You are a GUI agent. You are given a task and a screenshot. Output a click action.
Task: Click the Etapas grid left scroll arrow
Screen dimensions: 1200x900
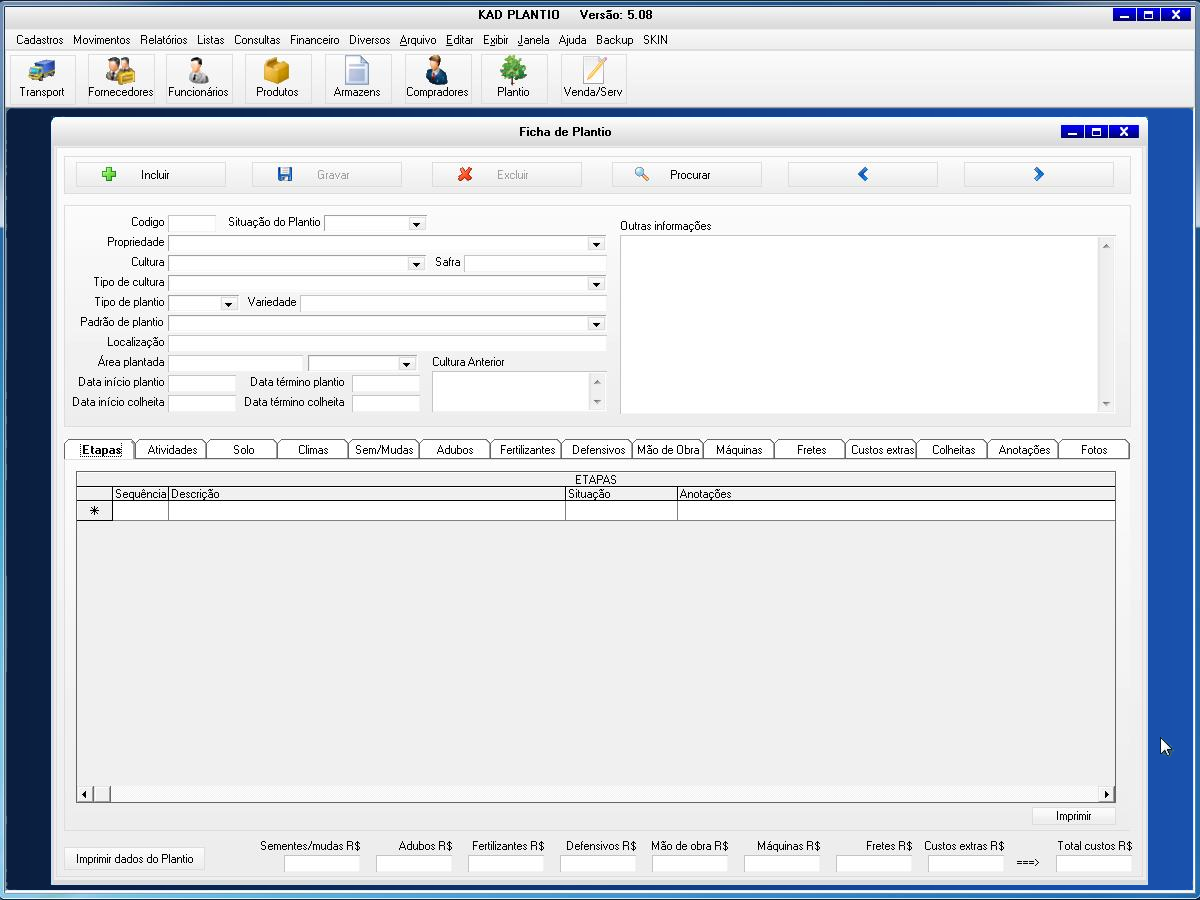click(85, 794)
